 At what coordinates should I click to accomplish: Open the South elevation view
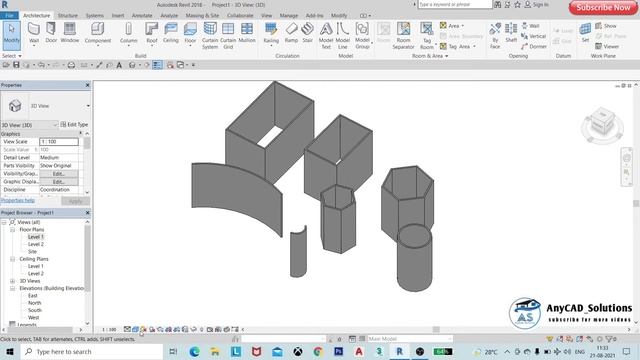(x=35, y=311)
